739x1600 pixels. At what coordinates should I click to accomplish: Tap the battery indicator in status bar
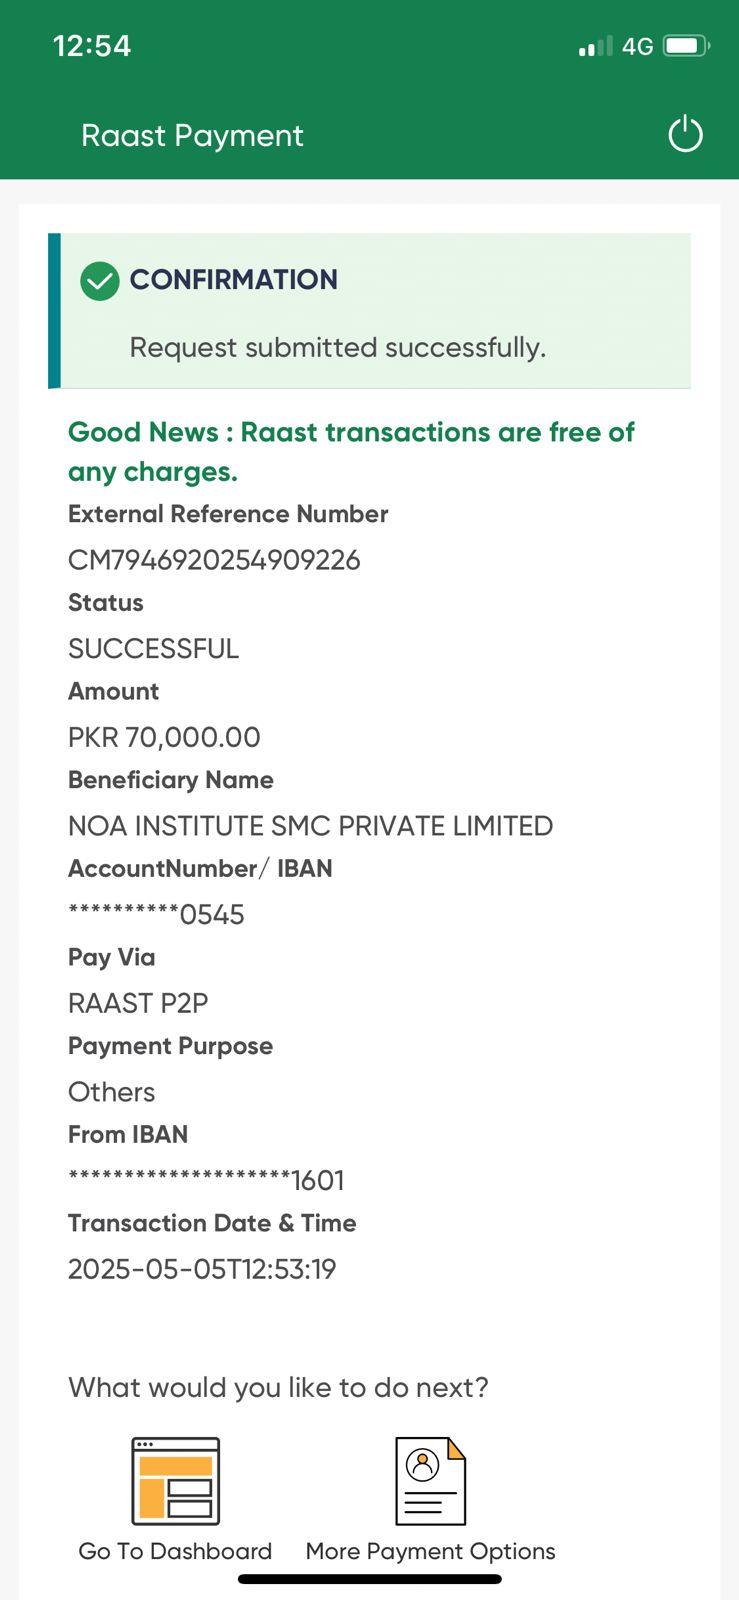coord(686,46)
